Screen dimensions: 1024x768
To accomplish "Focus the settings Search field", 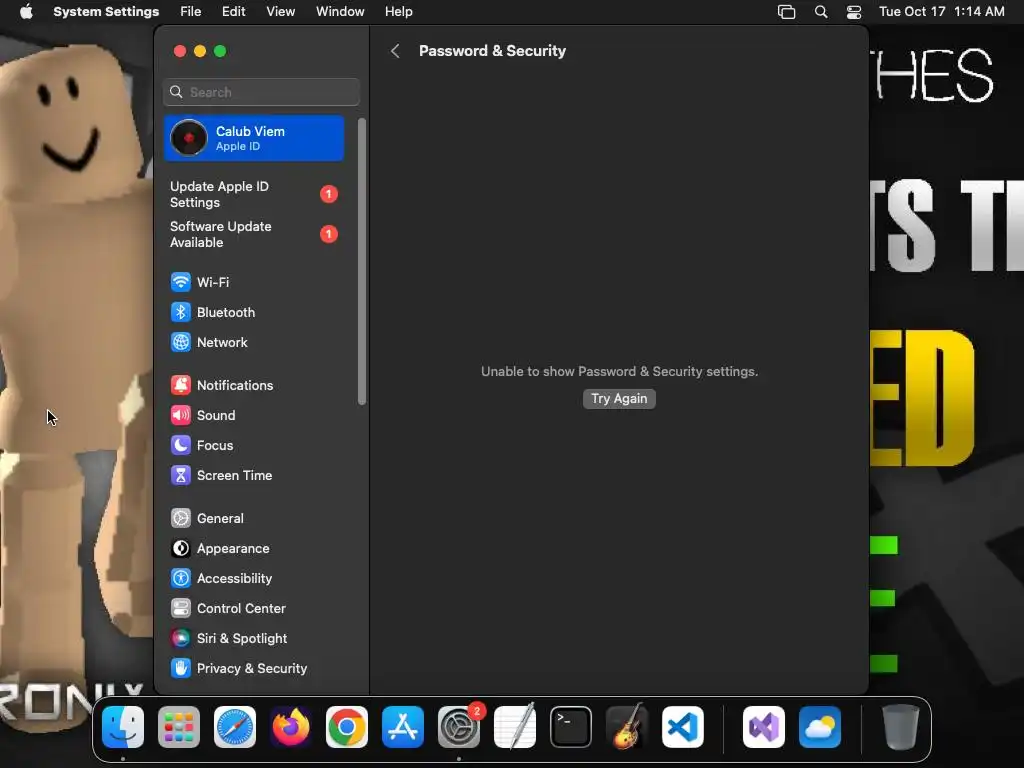I will 261,92.
